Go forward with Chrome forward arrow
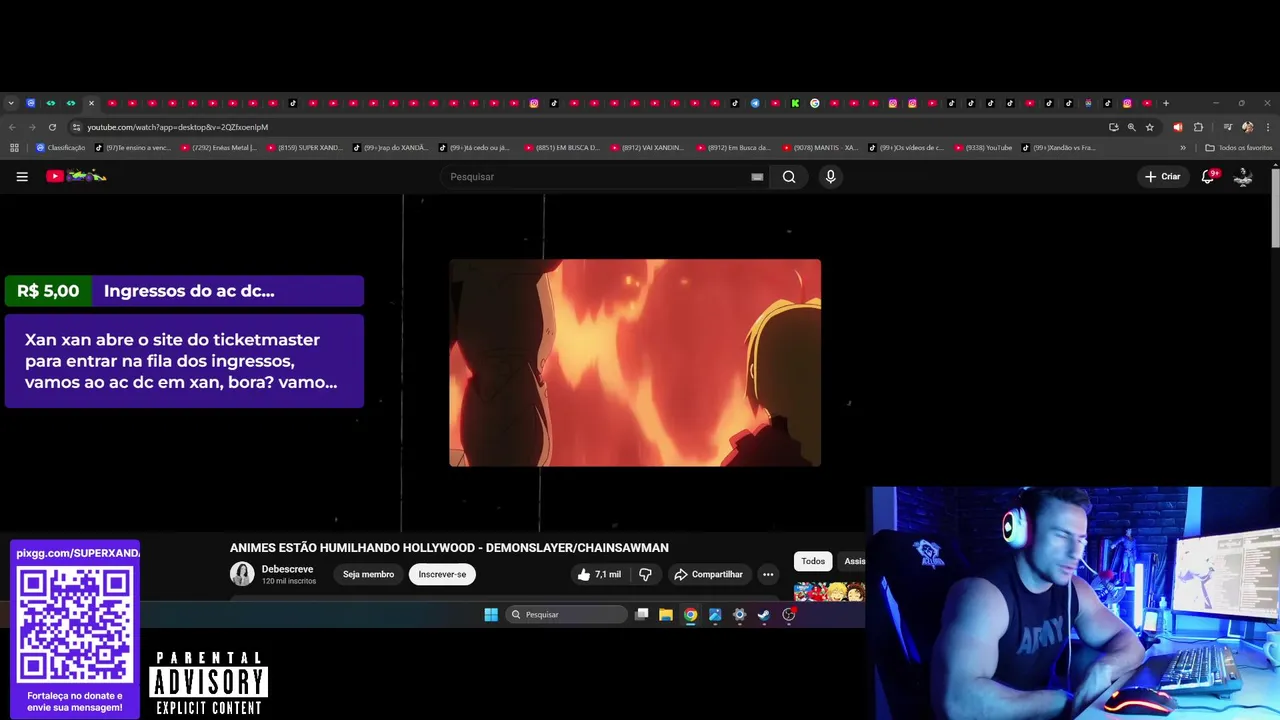Viewport: 1280px width, 720px height. pyautogui.click(x=32, y=127)
